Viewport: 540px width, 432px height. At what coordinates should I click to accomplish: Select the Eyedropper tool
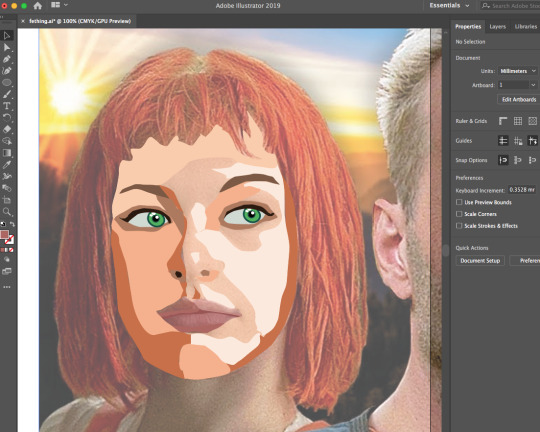coord(7,164)
